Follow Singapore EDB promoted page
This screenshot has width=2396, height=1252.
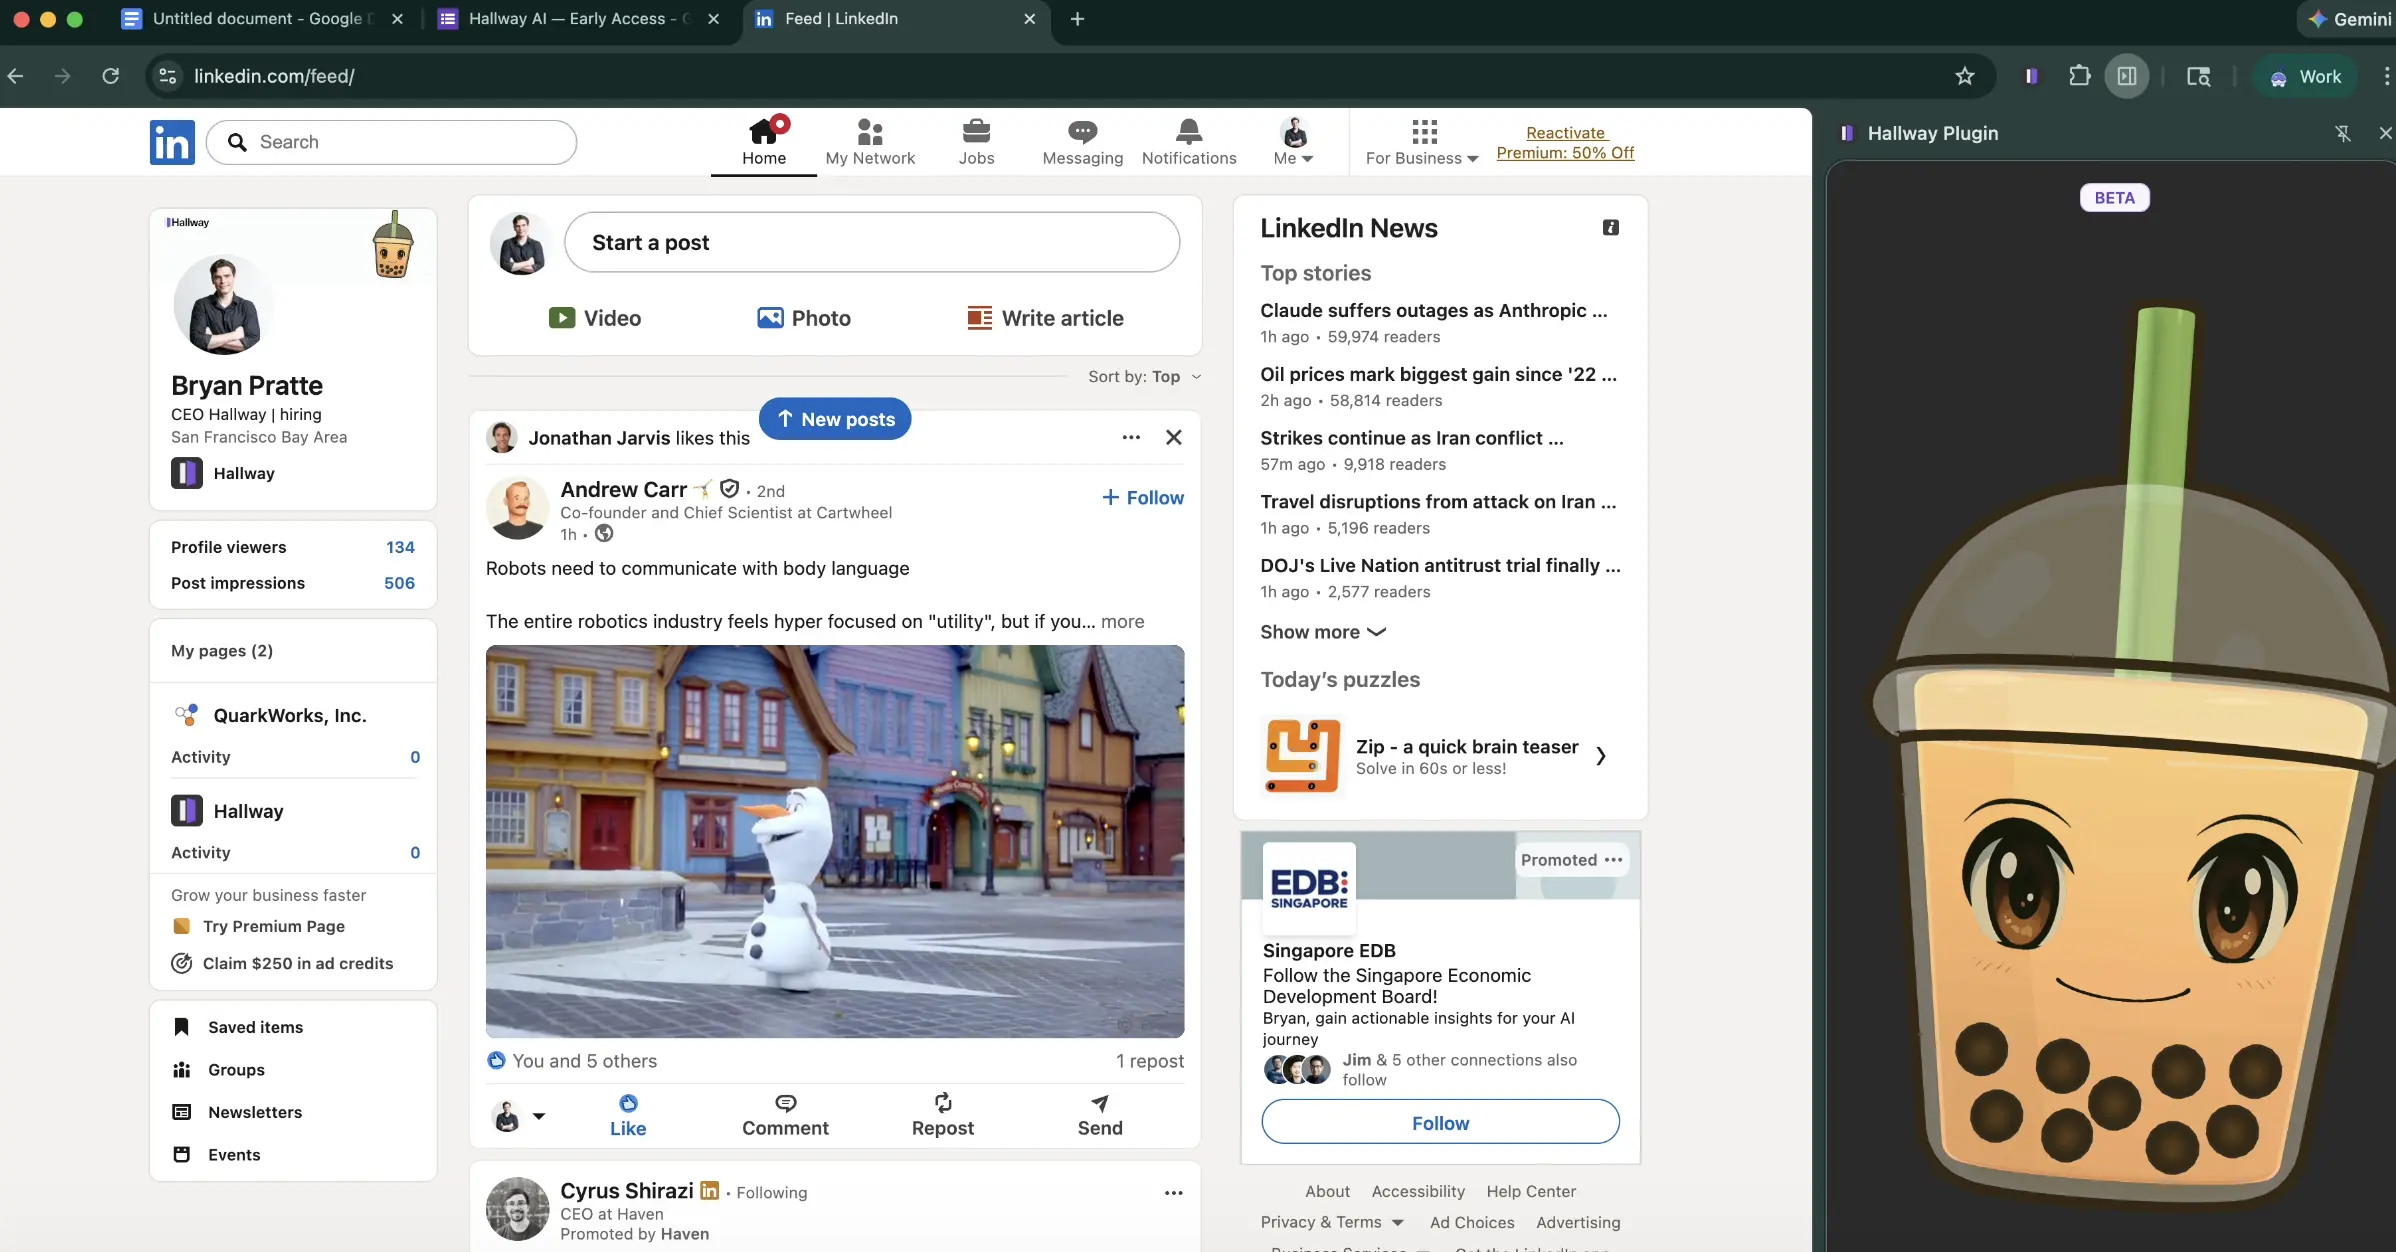pyautogui.click(x=1440, y=1122)
